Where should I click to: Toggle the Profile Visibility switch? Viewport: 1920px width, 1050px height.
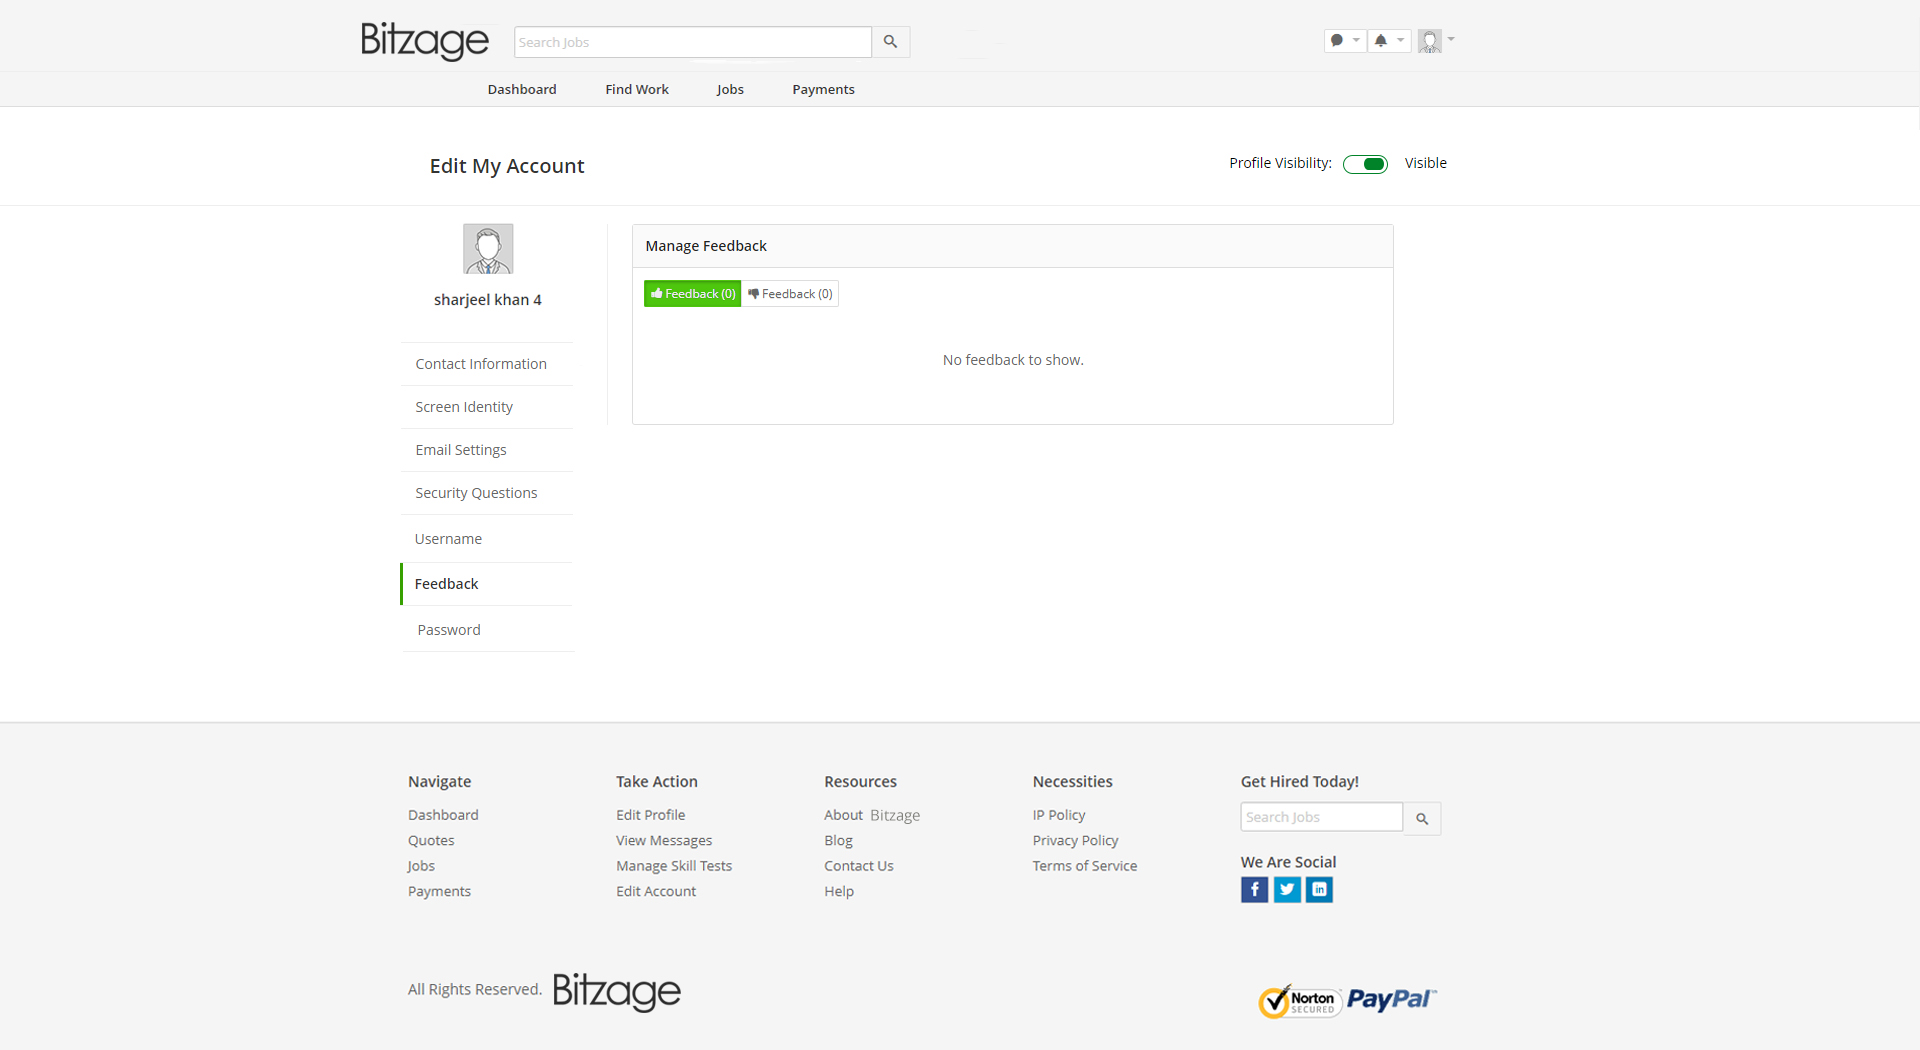1365,164
